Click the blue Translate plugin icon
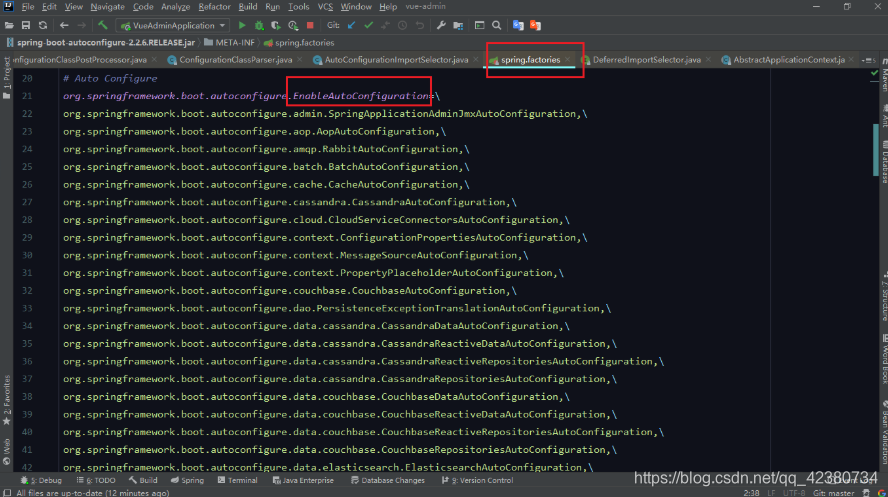This screenshot has height=497, width=888. pos(518,25)
